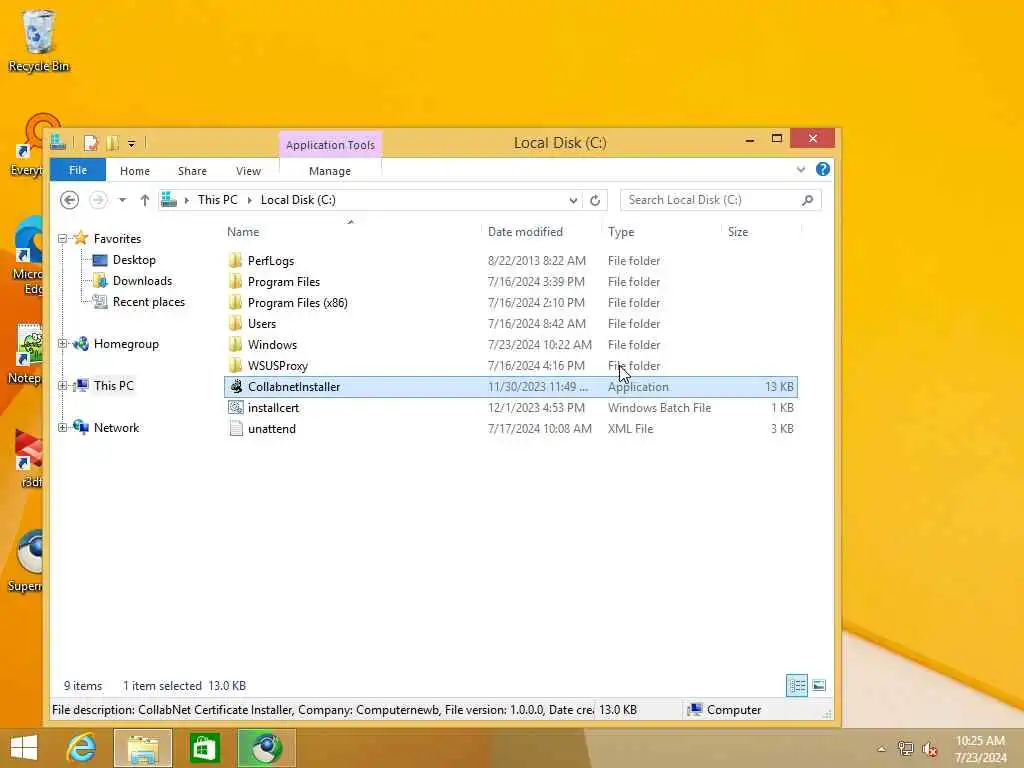The height and width of the screenshot is (768, 1024).
Task: Open File Explorer taskbar button
Action: tap(143, 748)
